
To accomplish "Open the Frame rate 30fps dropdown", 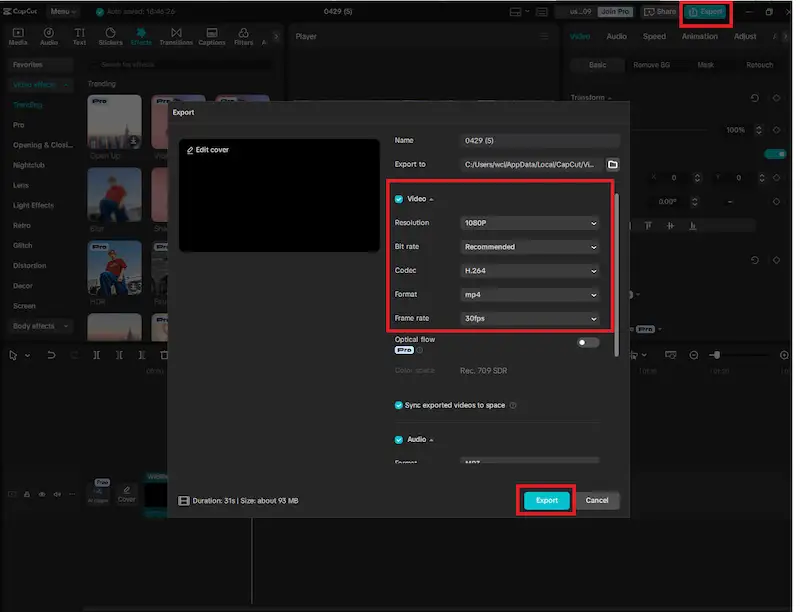I will [x=530, y=319].
